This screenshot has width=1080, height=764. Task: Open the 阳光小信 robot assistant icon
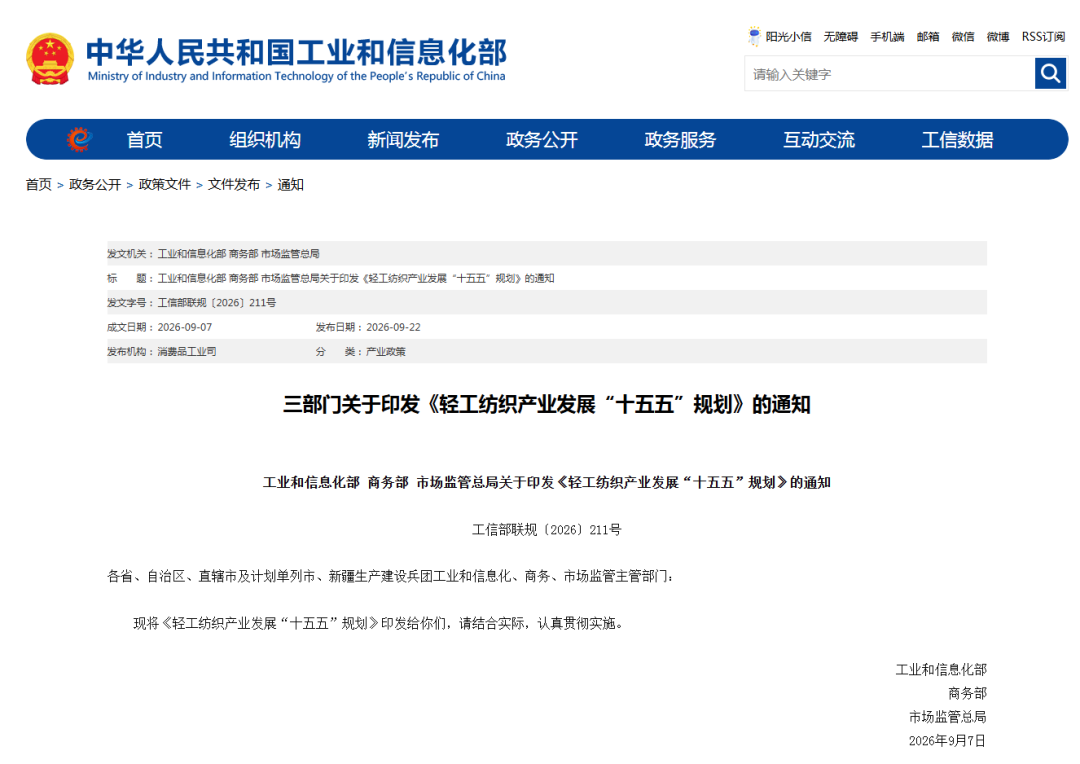(754, 37)
